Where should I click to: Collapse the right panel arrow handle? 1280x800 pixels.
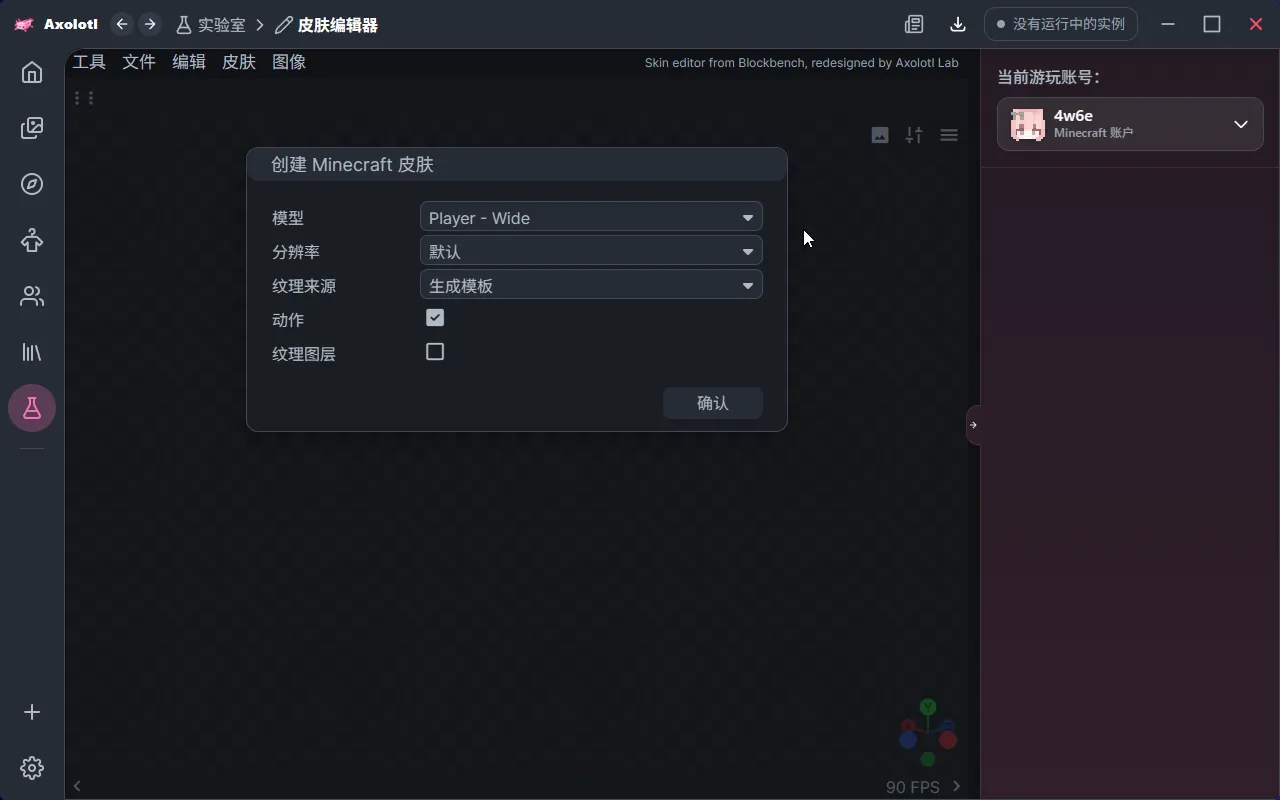pos(973,425)
